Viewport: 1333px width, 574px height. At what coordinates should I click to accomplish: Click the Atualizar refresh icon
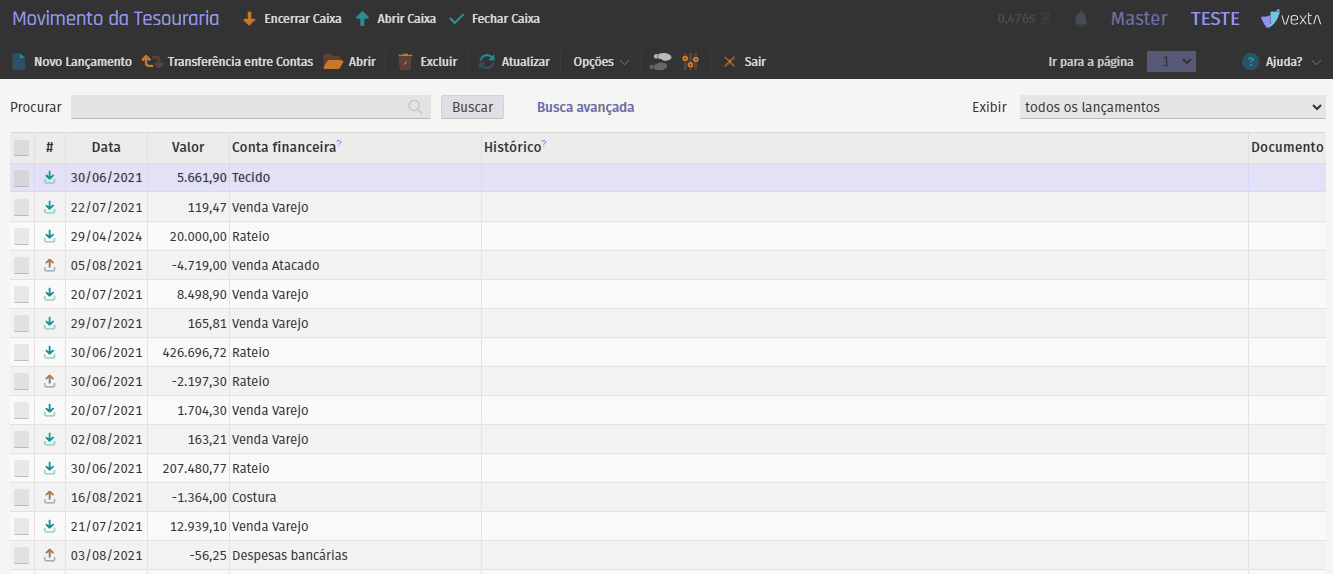[487, 62]
